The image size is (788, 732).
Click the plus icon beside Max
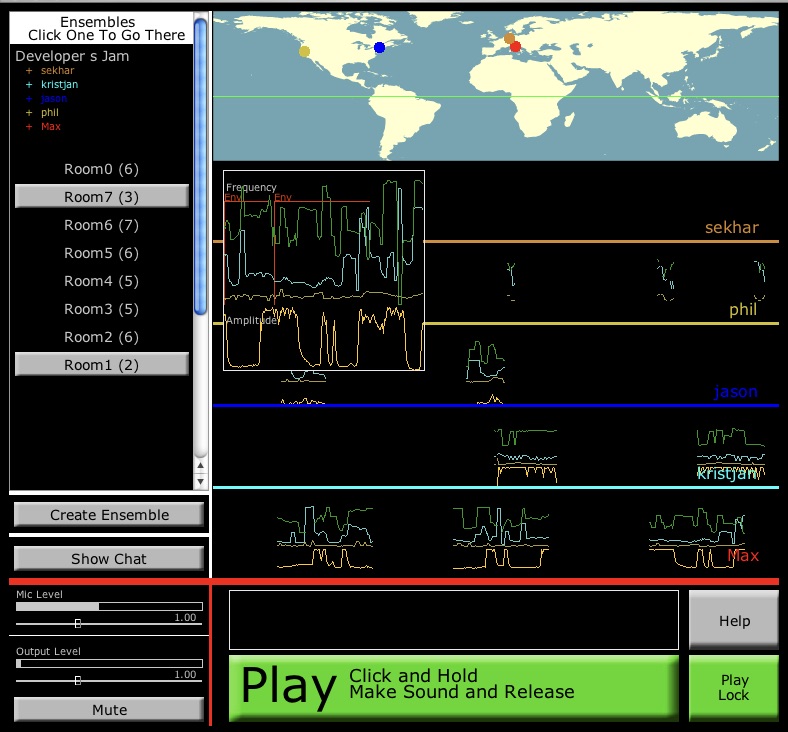[x=29, y=127]
